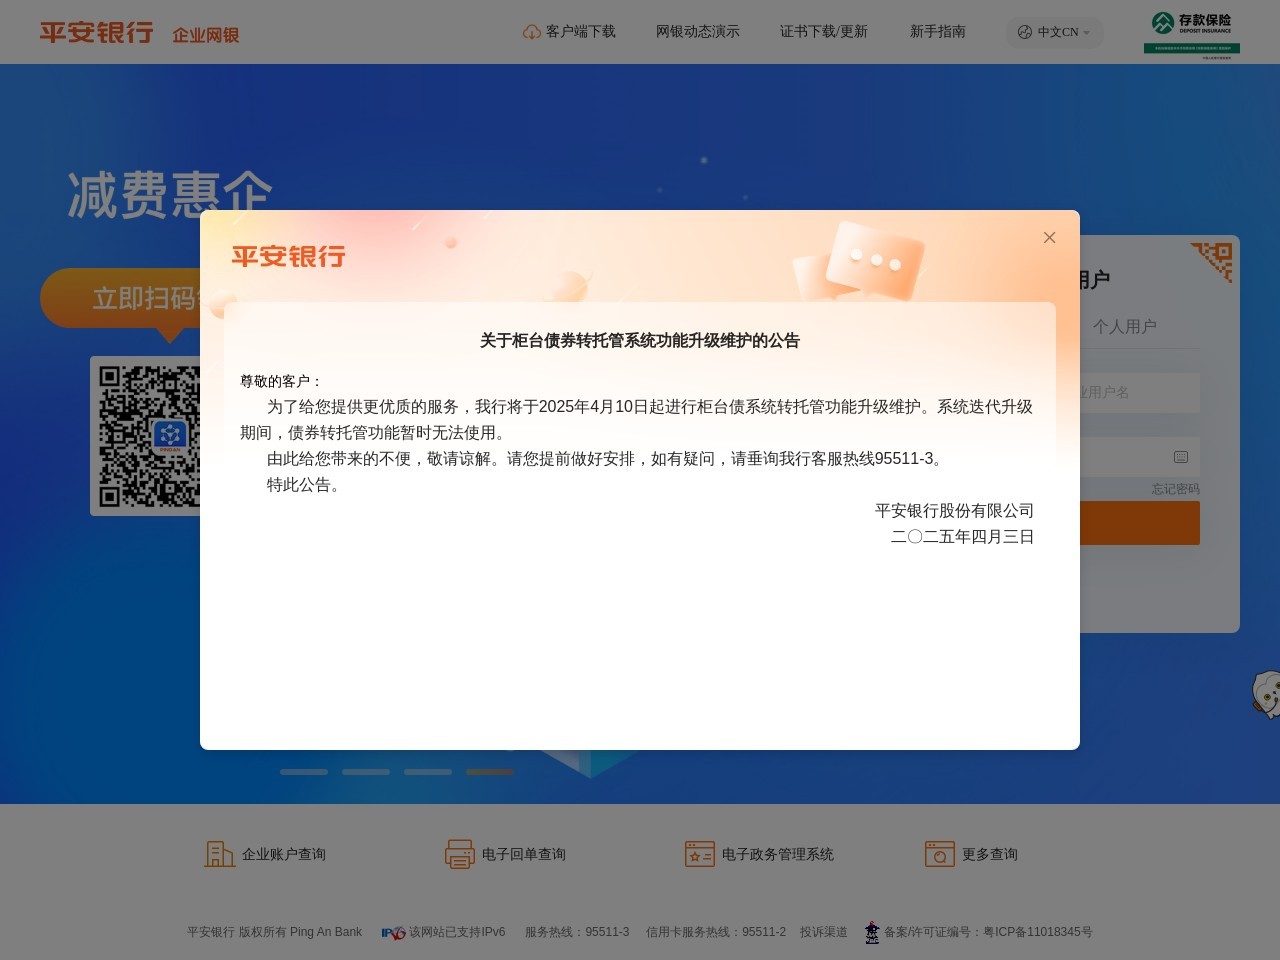Click the 更多查询 magnifier icon
The width and height of the screenshot is (1280, 960).
click(x=940, y=854)
